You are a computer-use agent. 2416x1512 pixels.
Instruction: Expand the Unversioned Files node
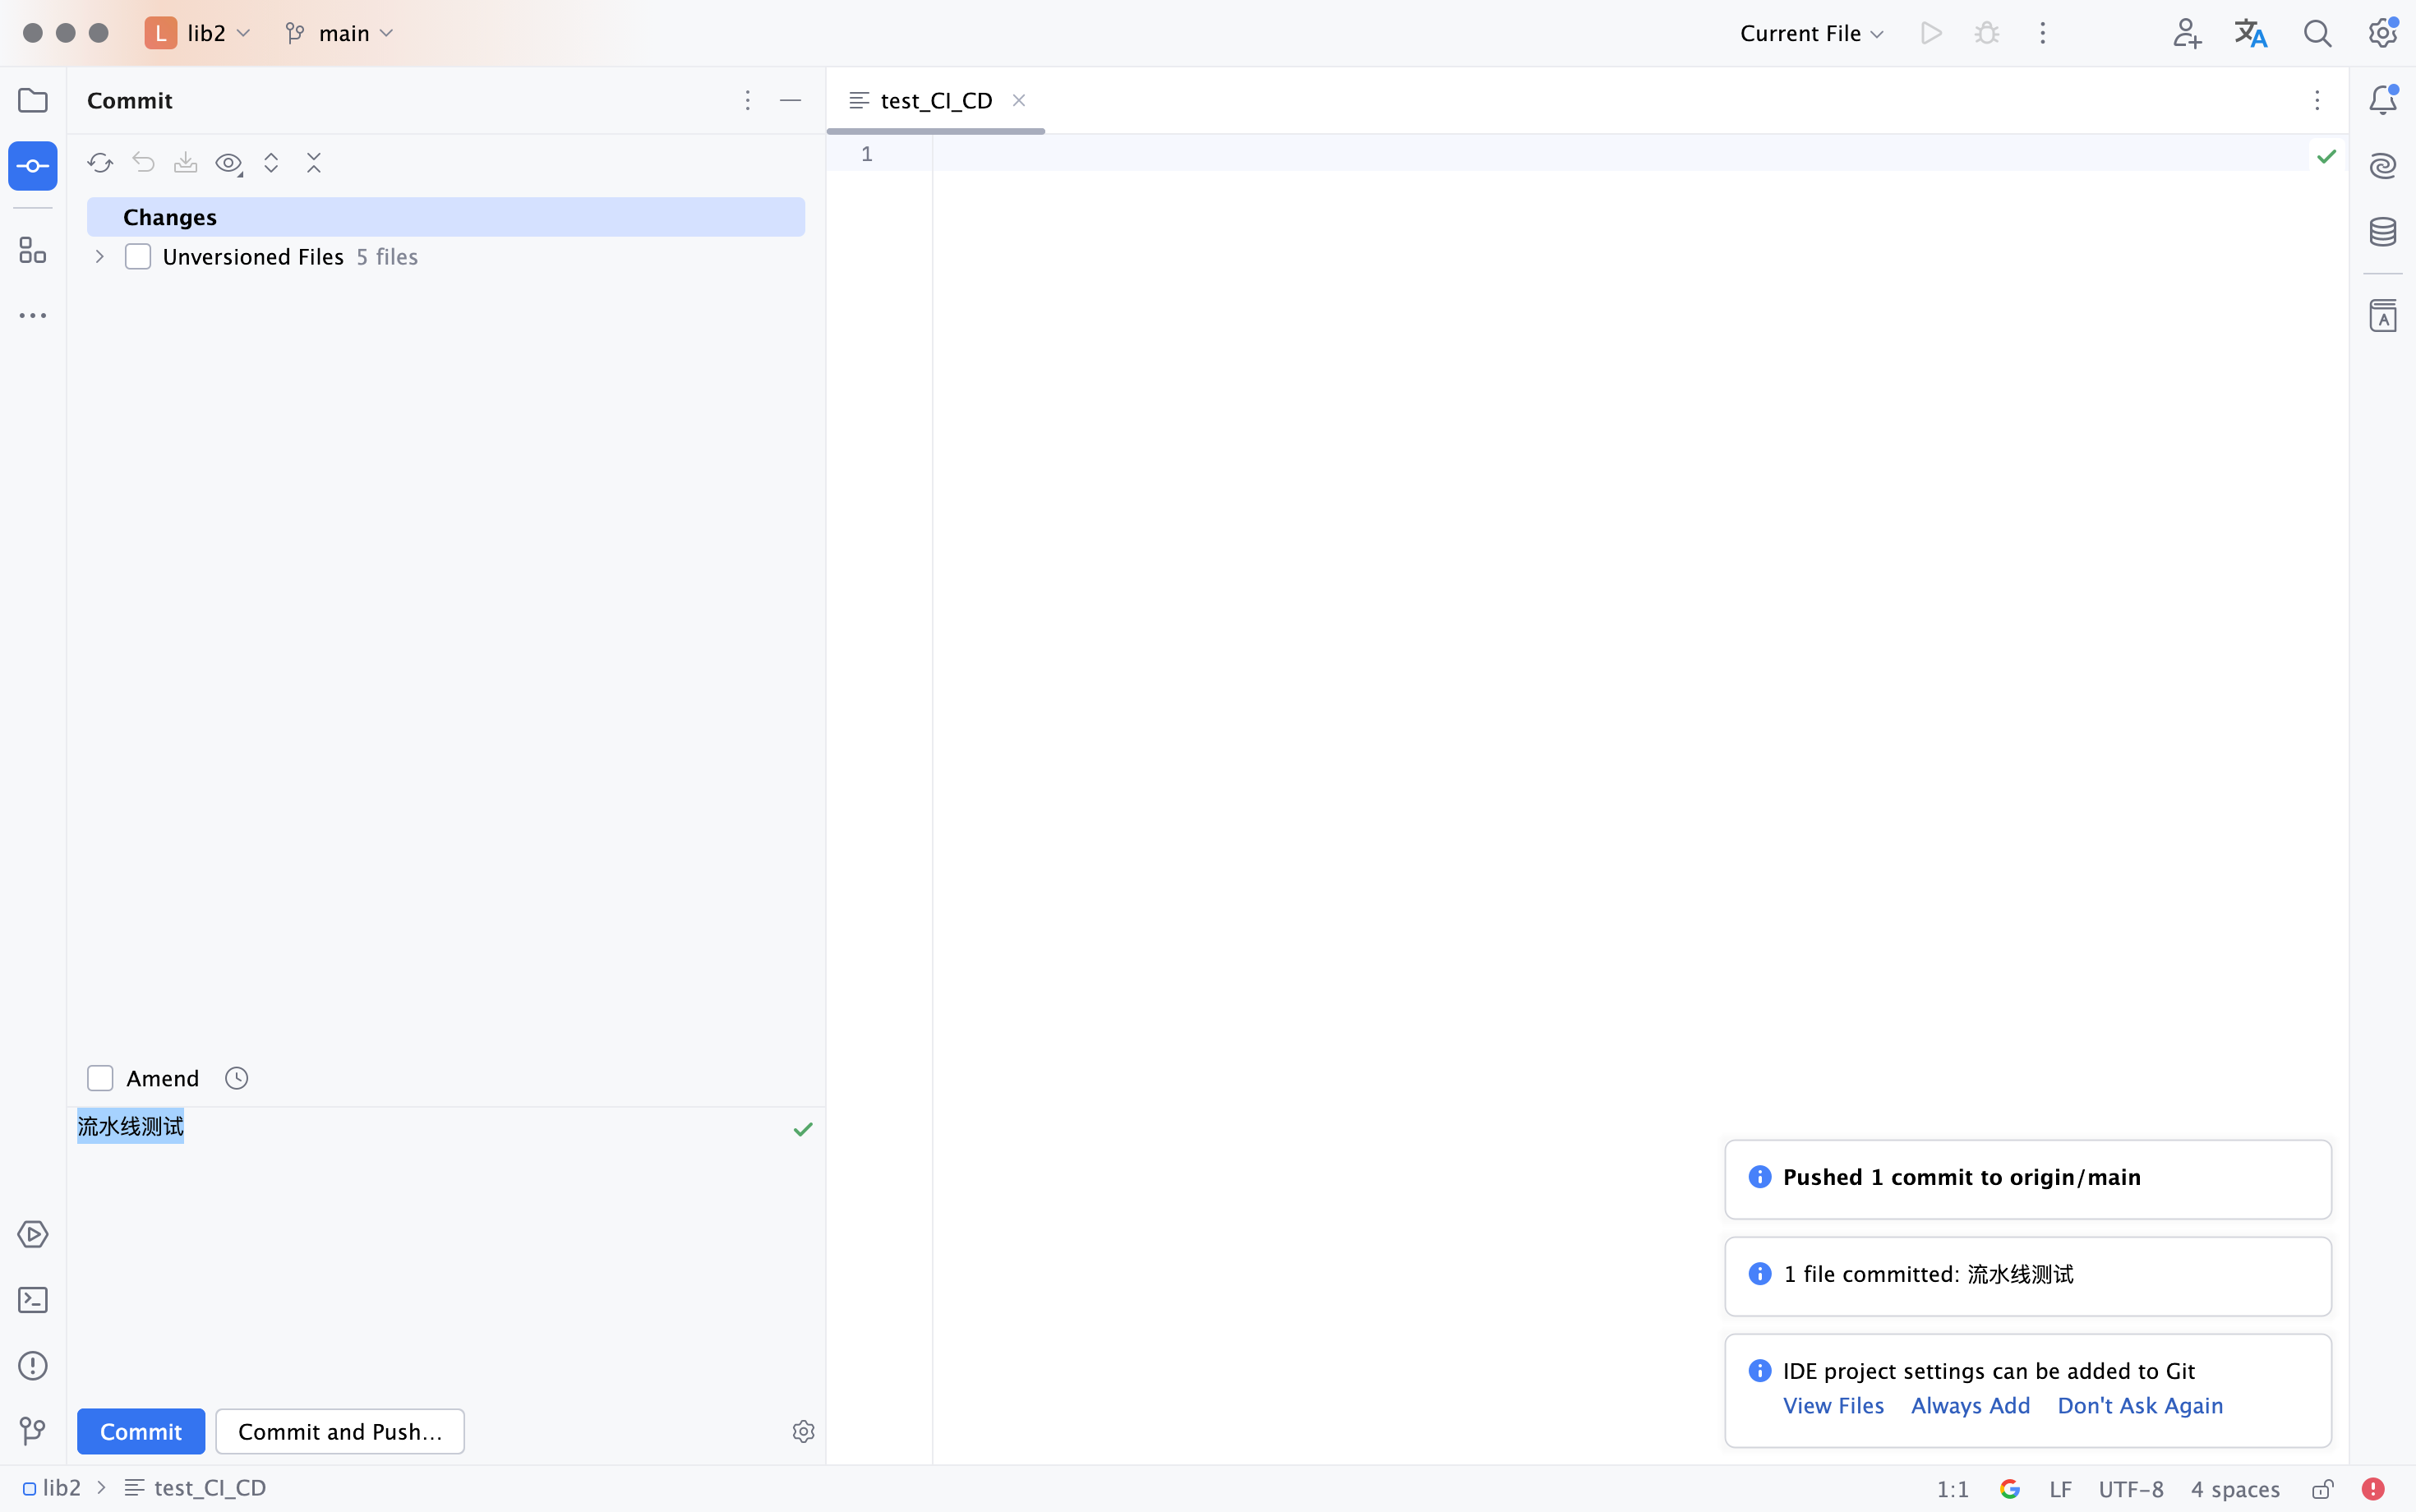point(98,256)
